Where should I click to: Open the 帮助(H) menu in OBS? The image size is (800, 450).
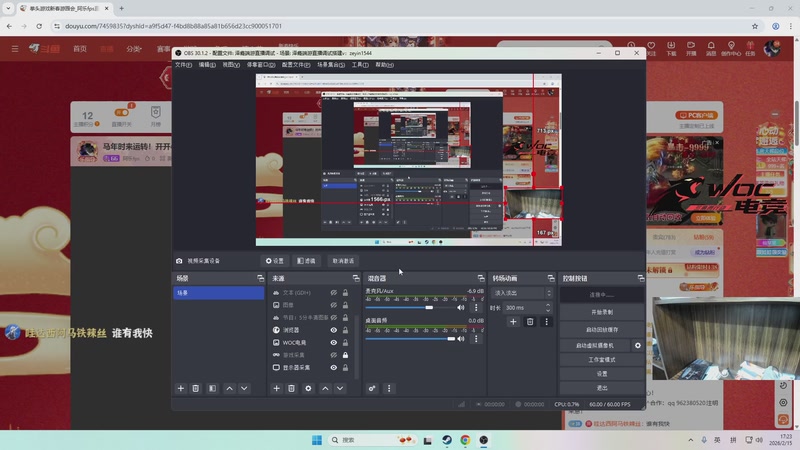coord(385,65)
